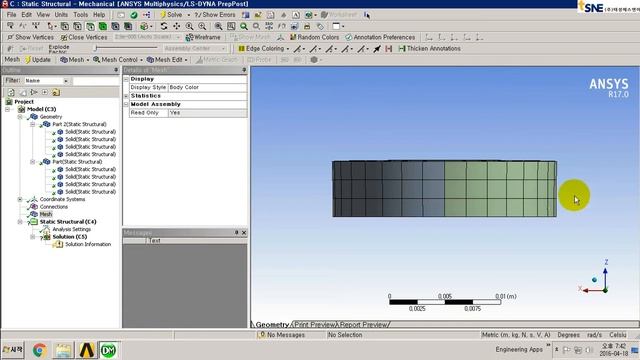Click the Explode Factor slider handle
This screenshot has height=360, width=640.
96,48
